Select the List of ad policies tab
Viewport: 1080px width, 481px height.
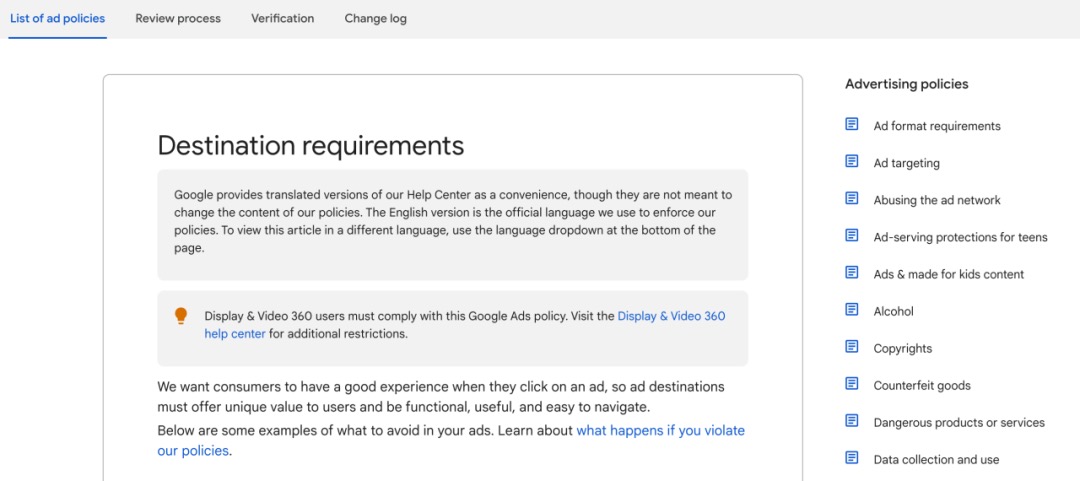57,18
